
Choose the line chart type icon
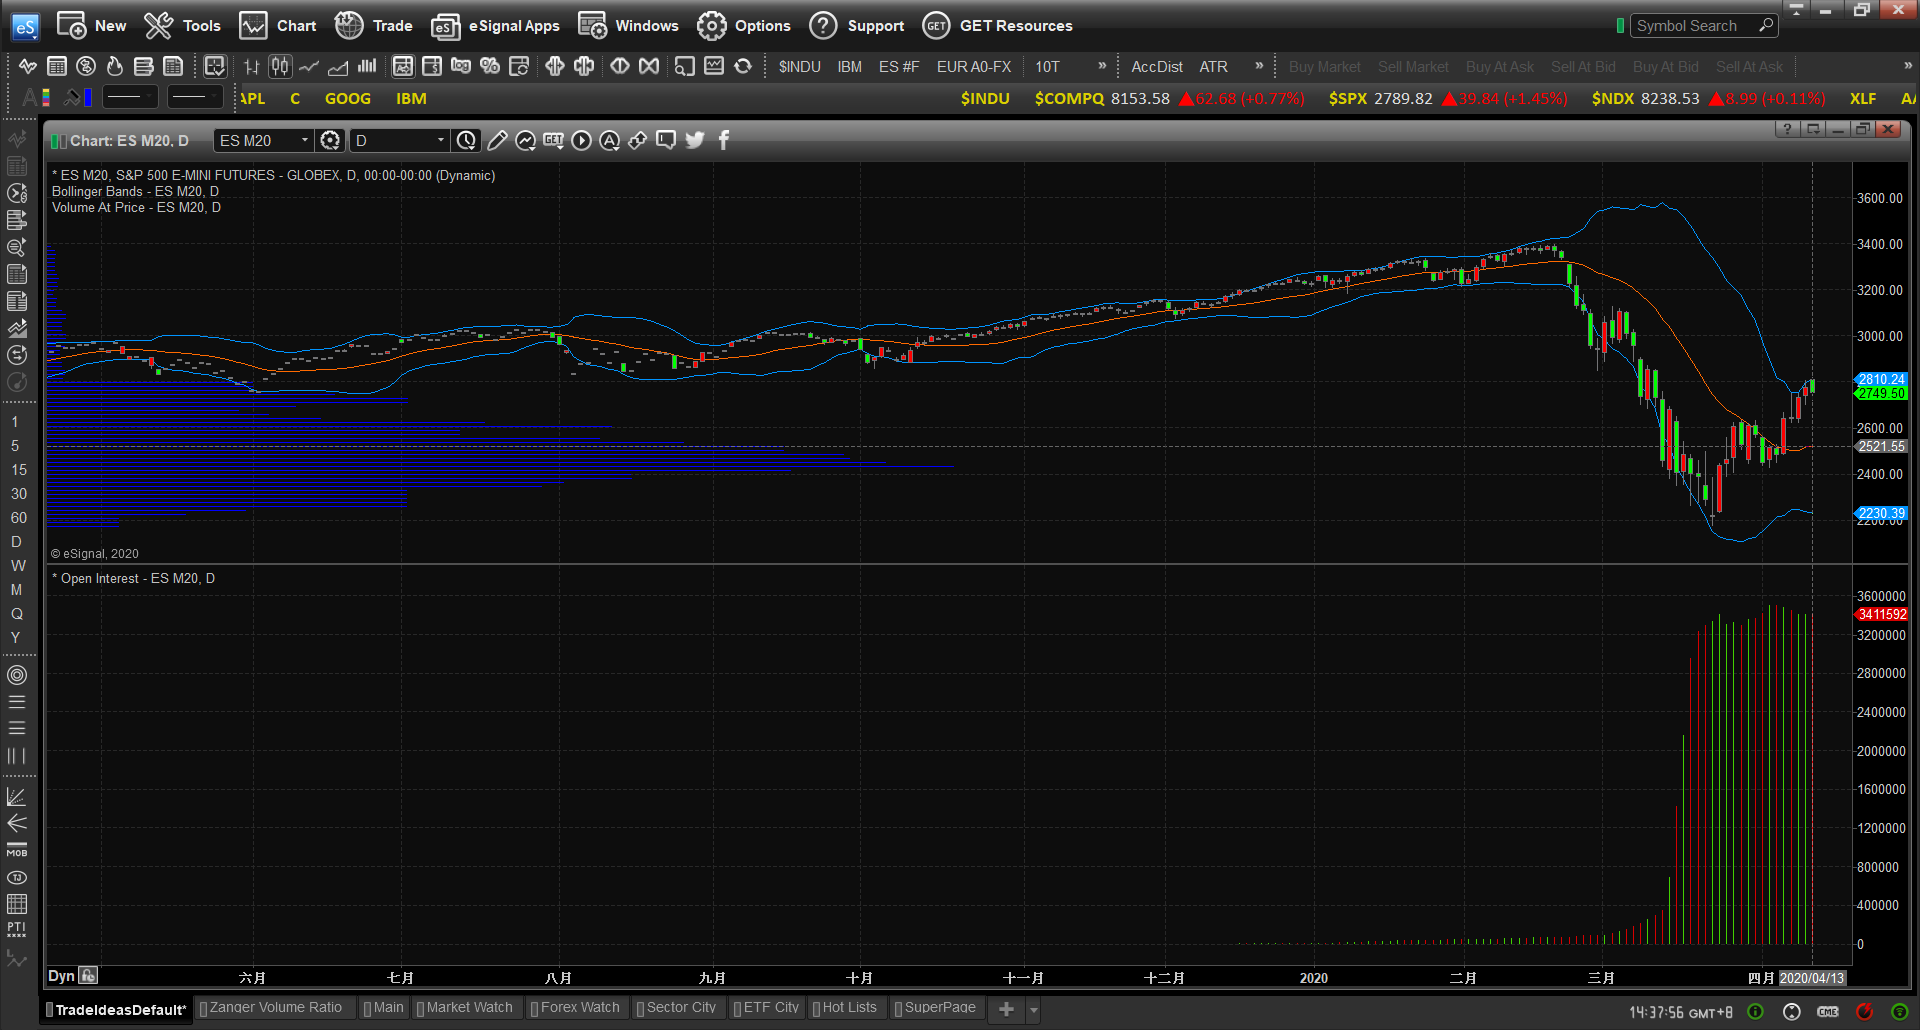(309, 66)
